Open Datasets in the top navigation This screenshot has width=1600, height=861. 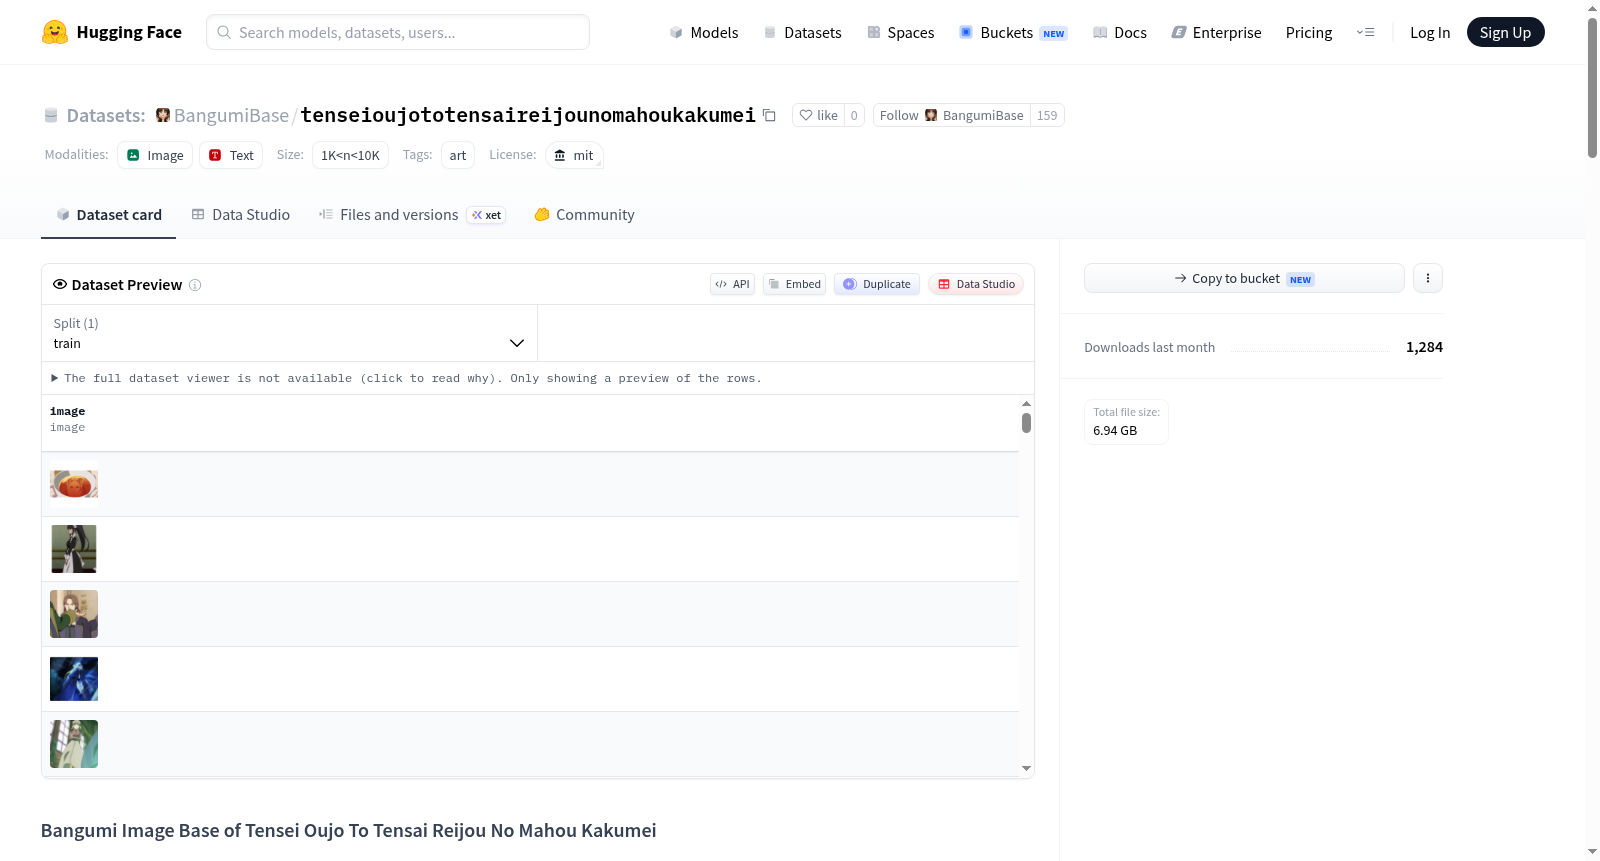point(803,32)
